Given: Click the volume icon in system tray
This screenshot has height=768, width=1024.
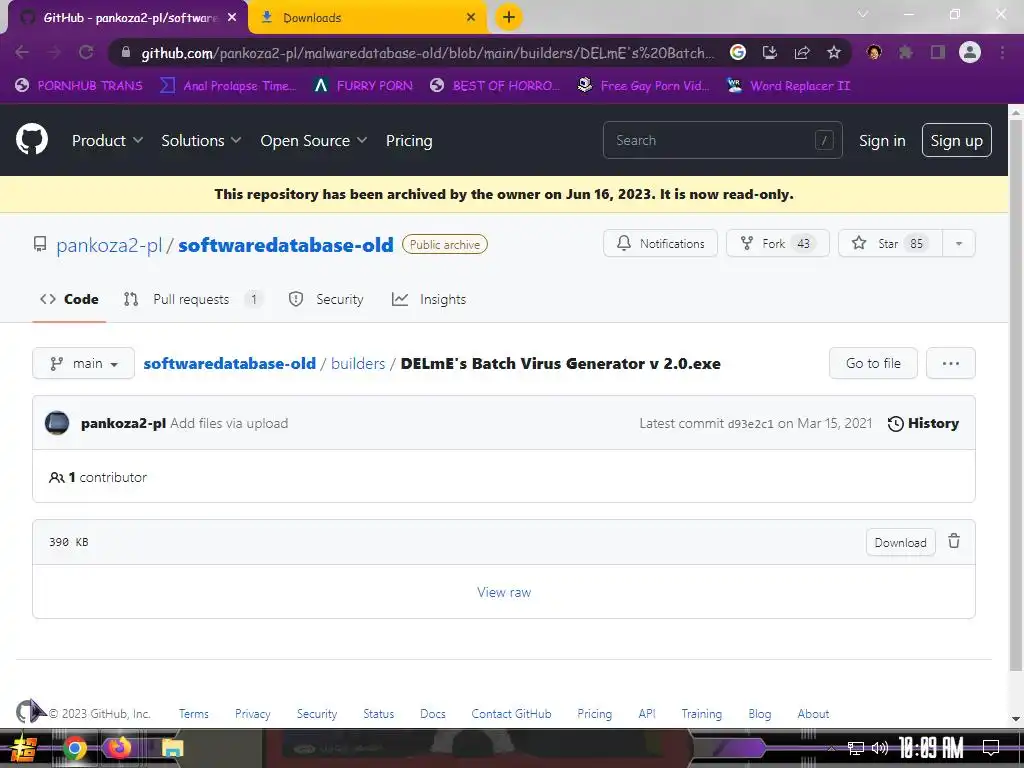Looking at the screenshot, I should pyautogui.click(x=880, y=748).
